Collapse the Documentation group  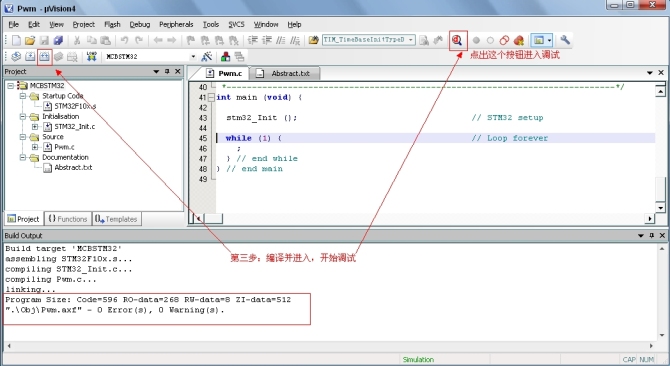23,158
